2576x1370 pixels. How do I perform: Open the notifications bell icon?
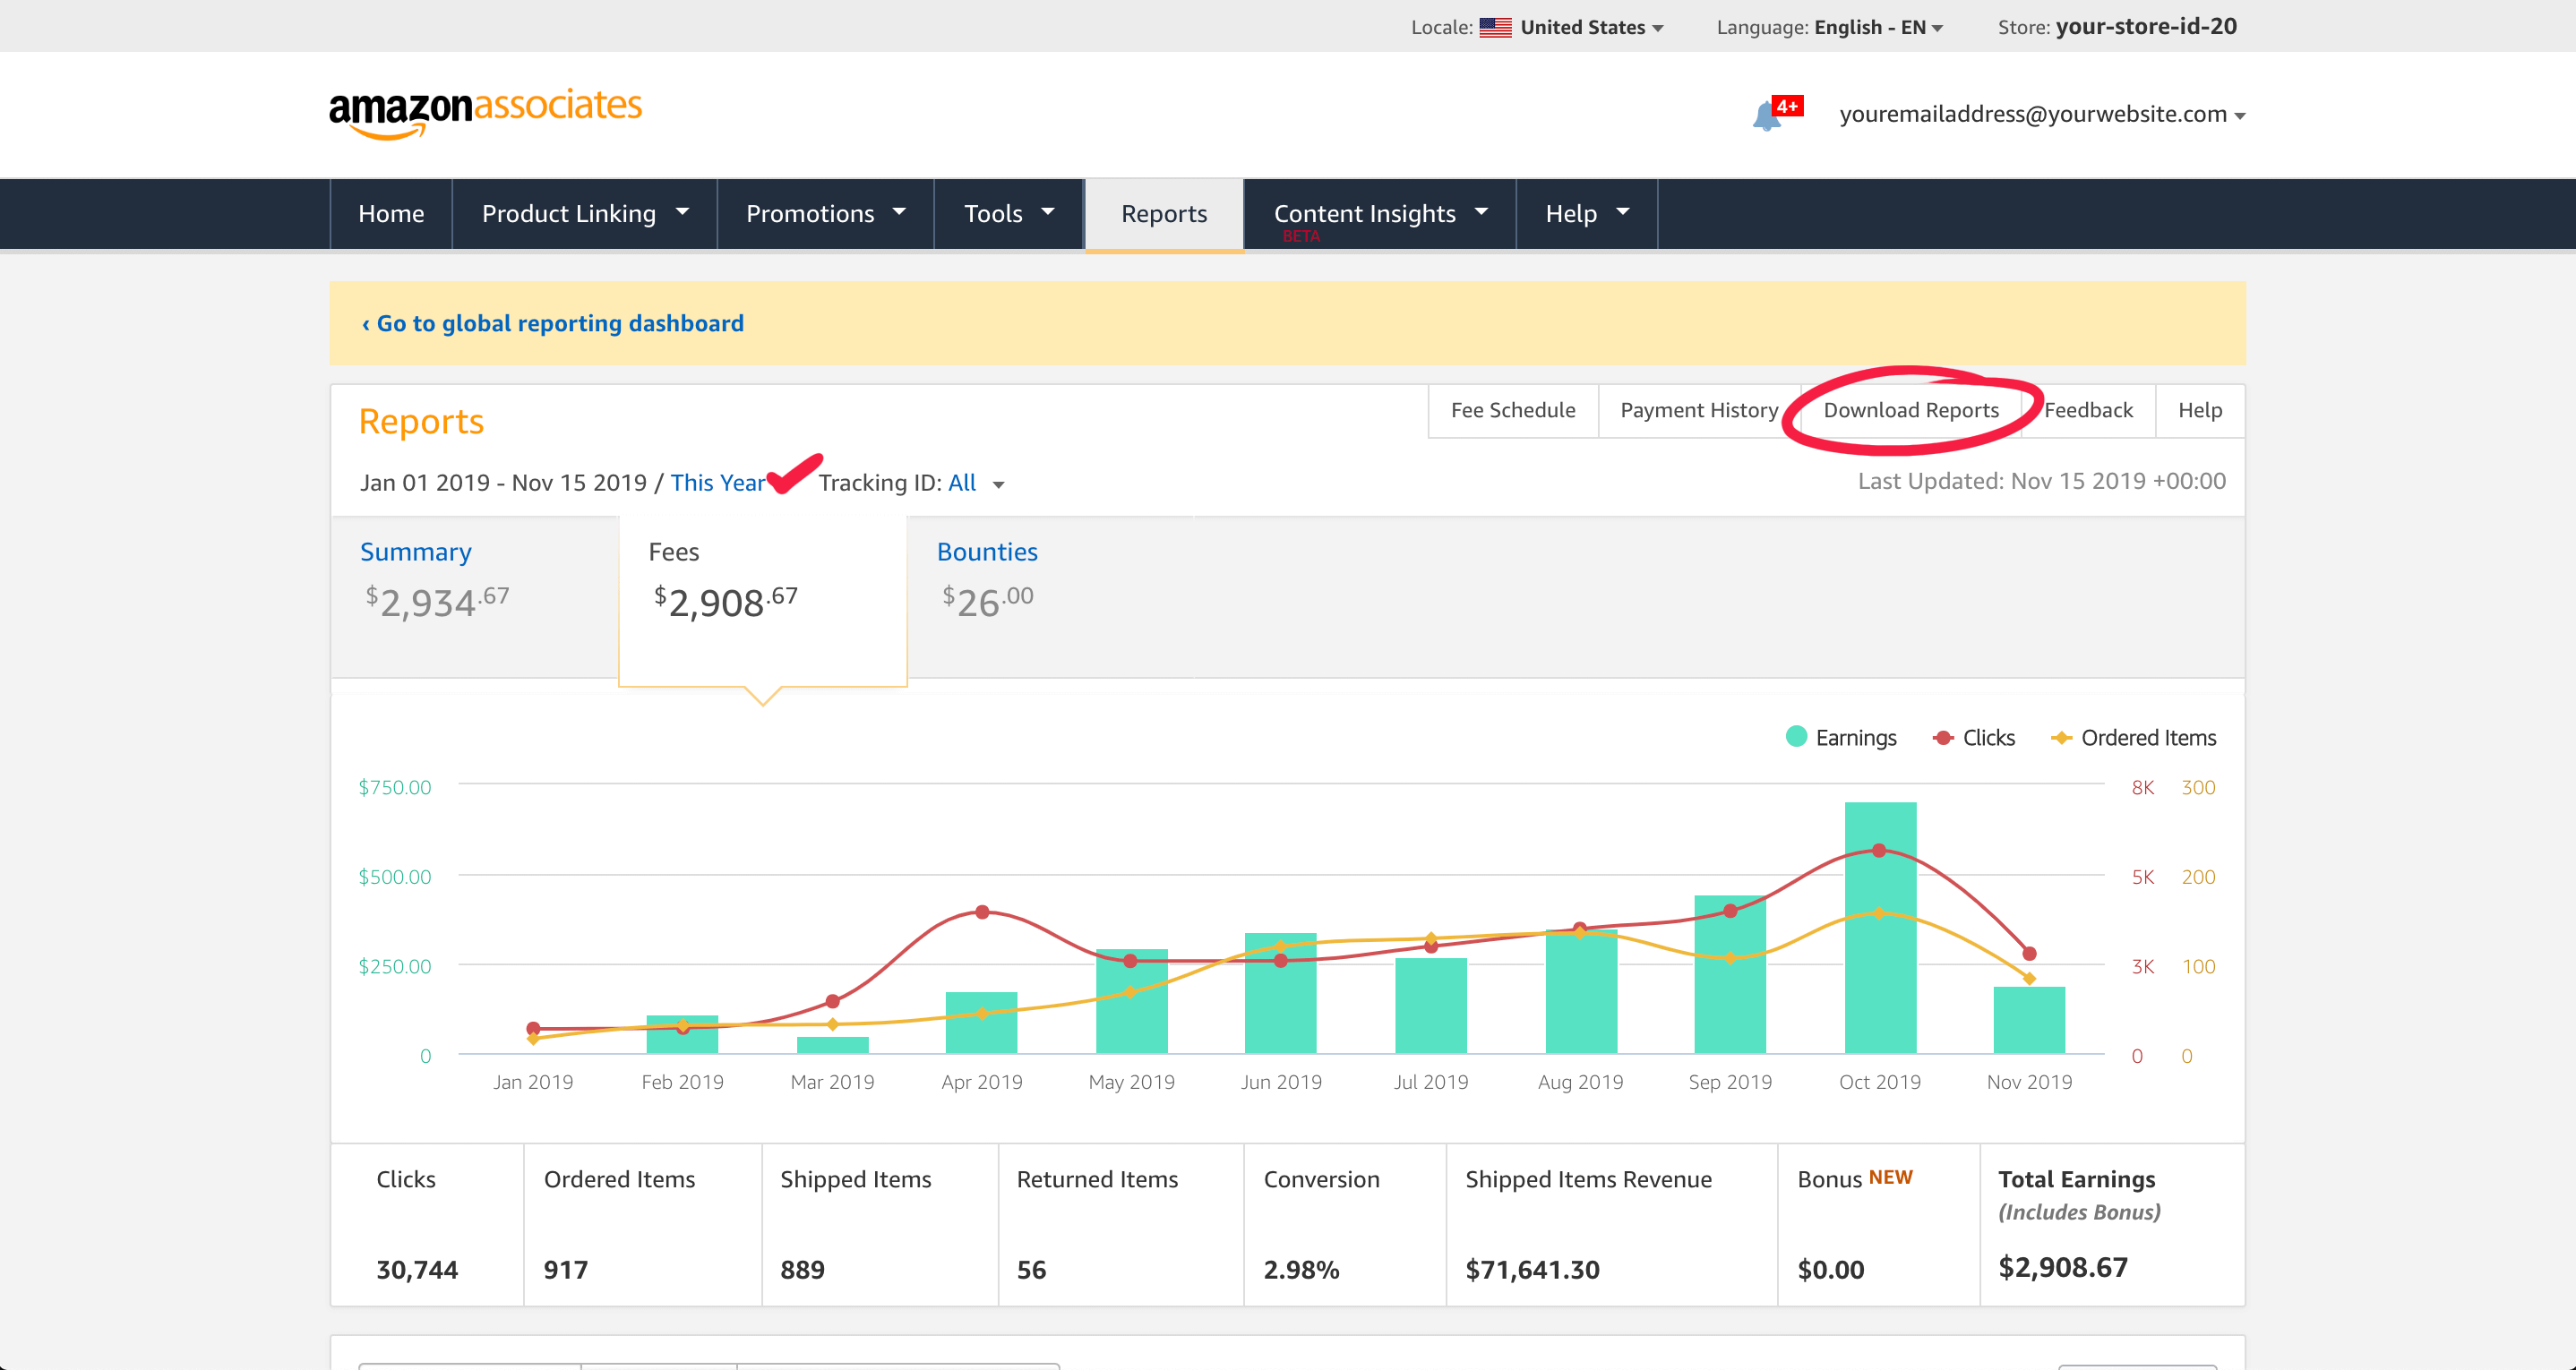1768,116
